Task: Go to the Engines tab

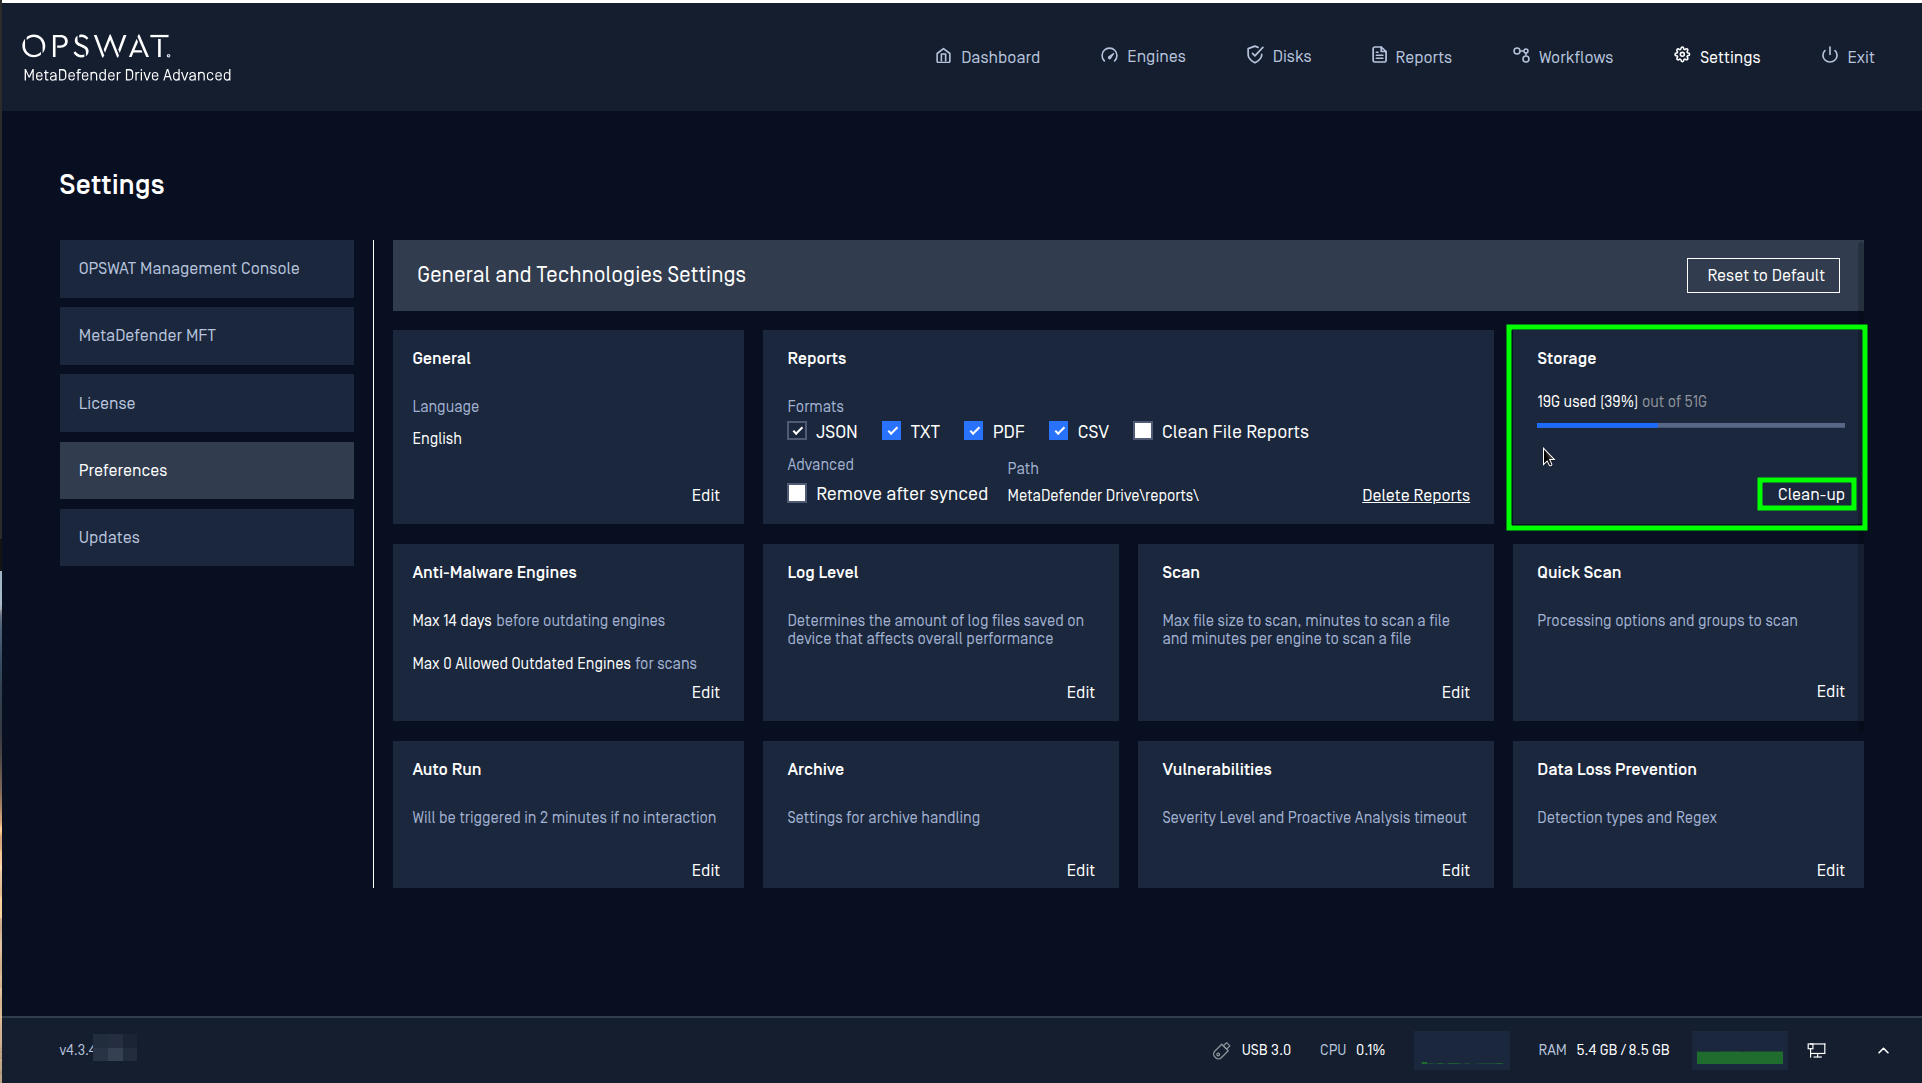Action: (x=1143, y=57)
